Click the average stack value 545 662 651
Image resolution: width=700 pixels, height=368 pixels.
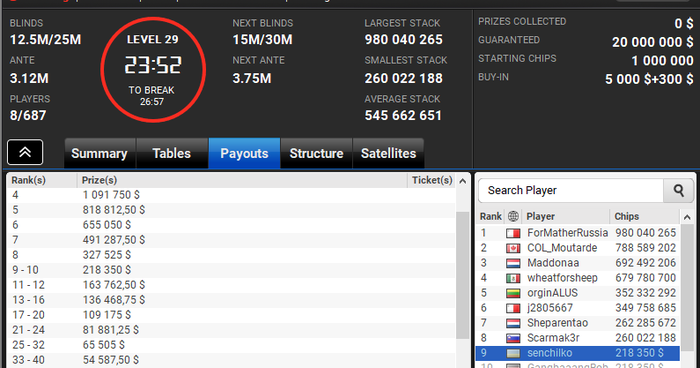(x=403, y=116)
